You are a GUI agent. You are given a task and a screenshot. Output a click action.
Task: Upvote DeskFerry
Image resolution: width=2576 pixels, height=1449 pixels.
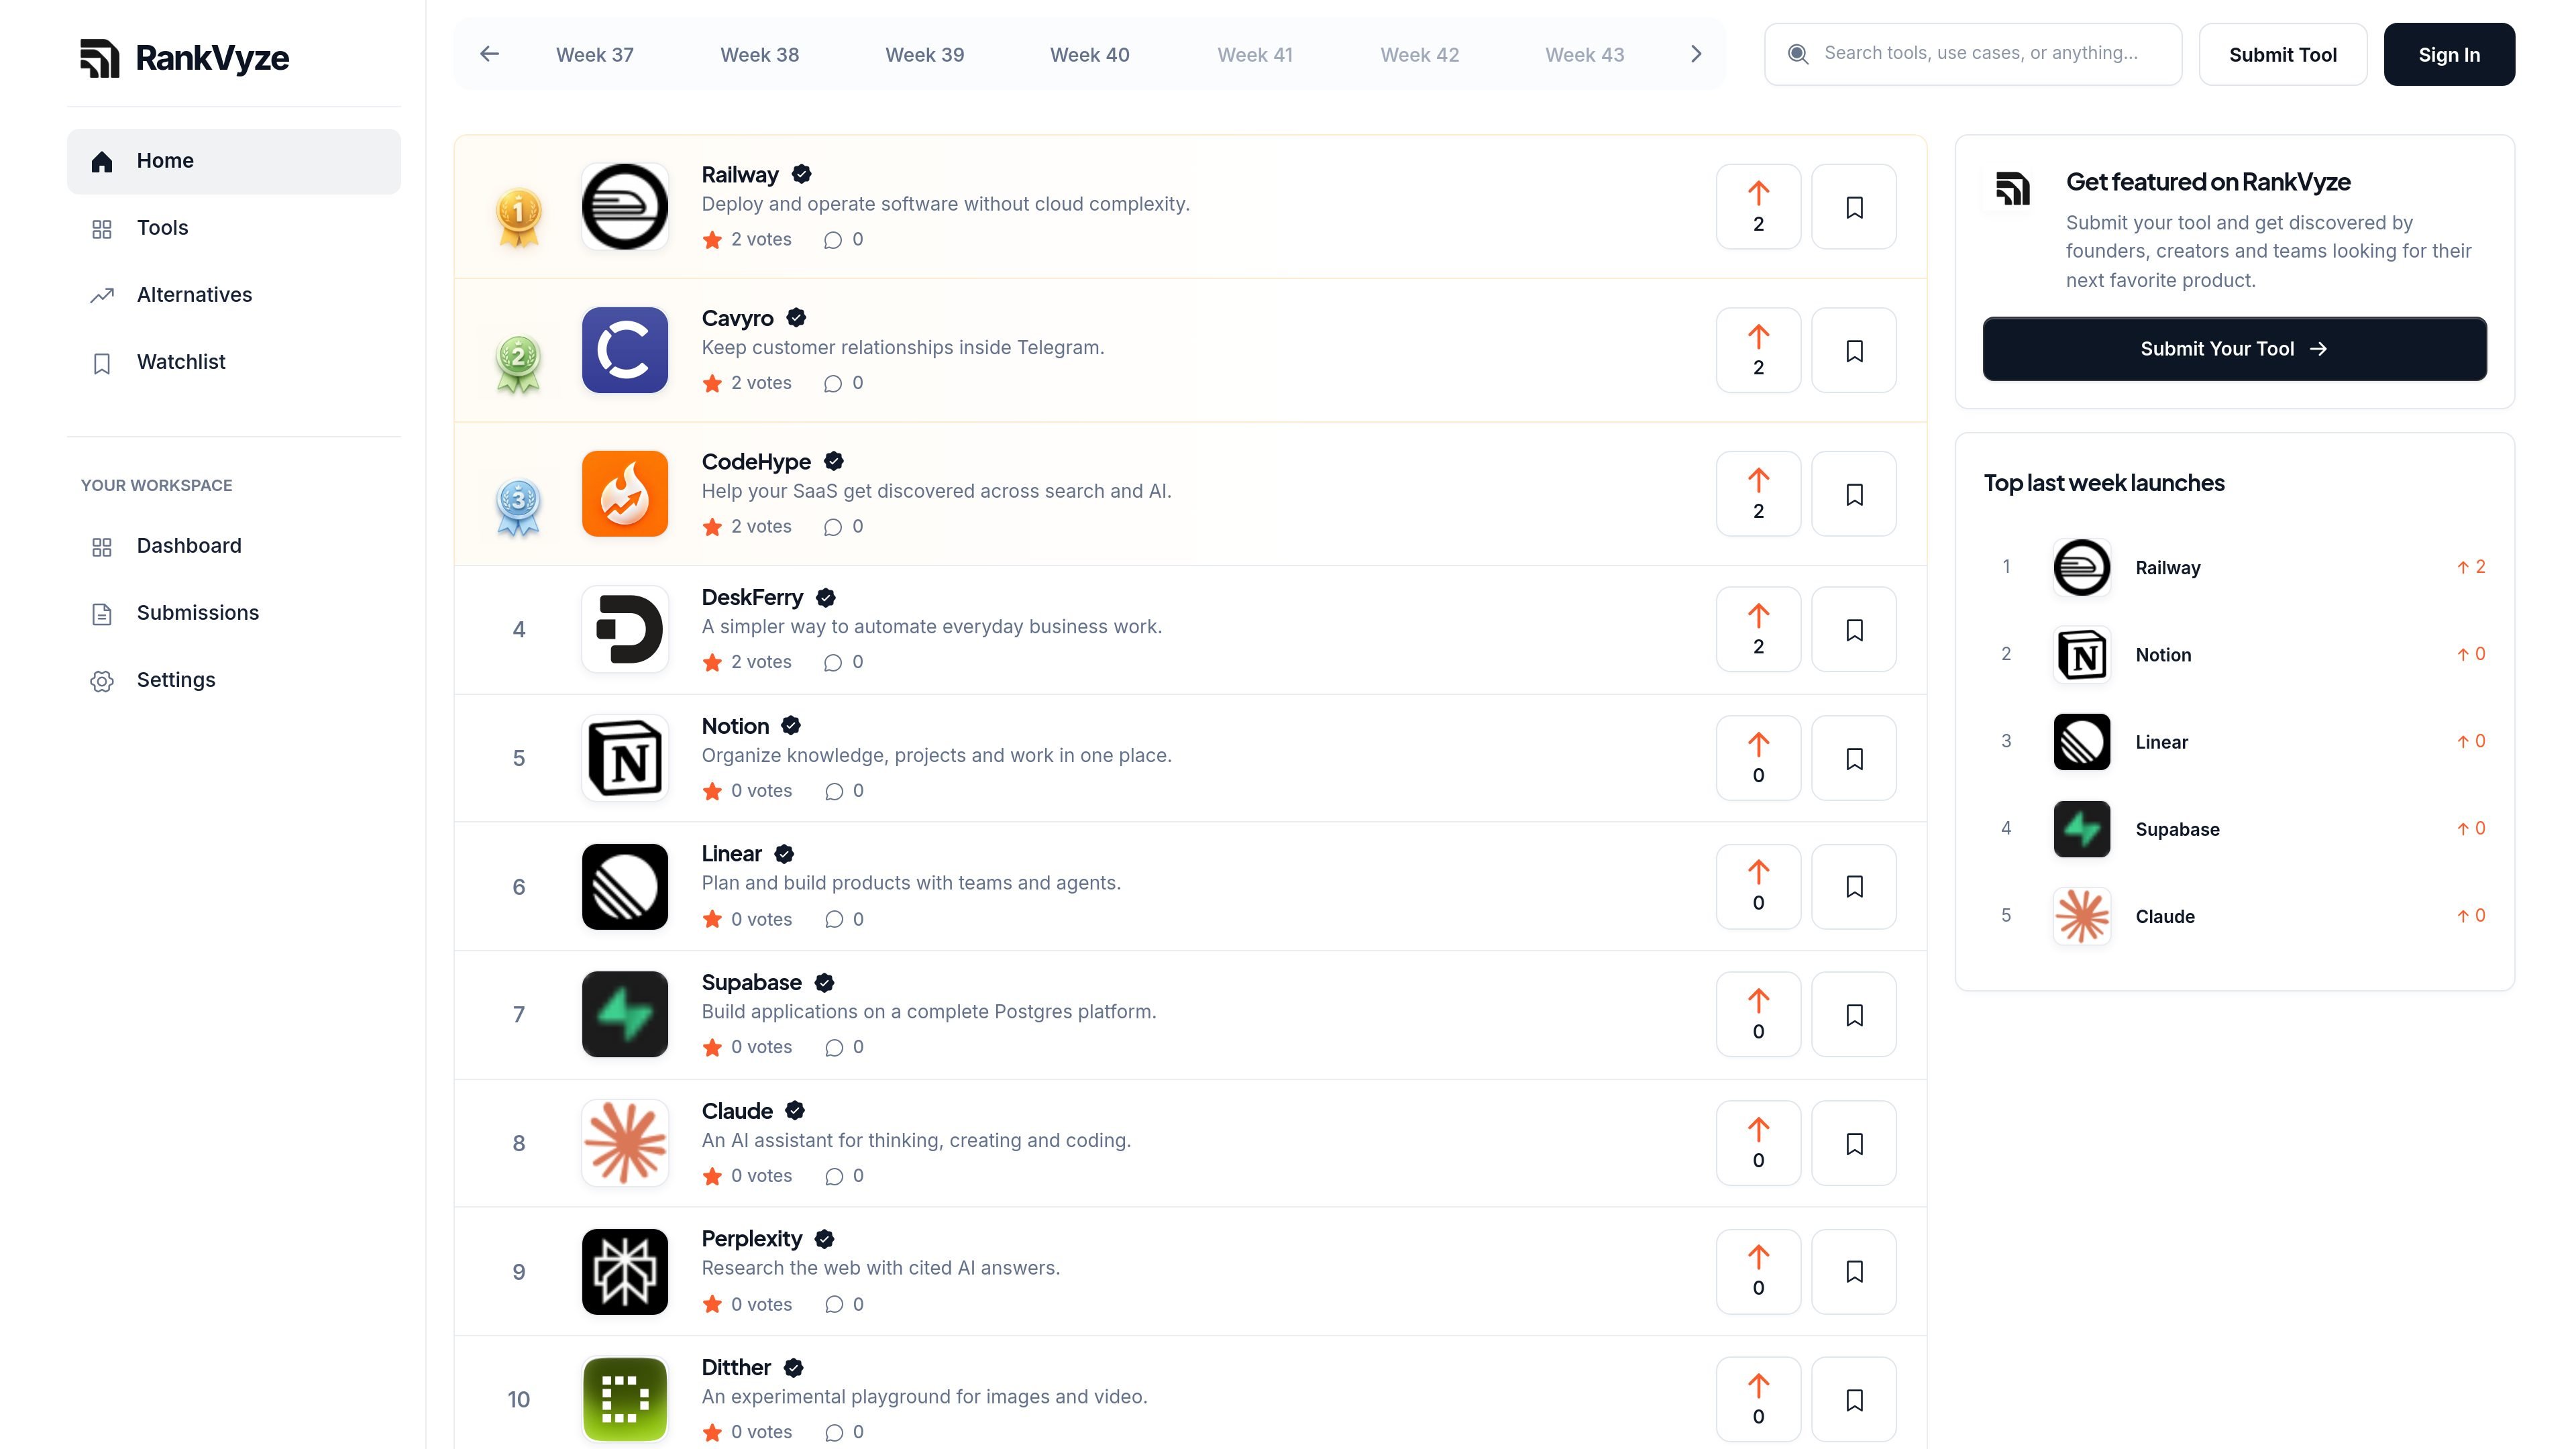[1758, 630]
